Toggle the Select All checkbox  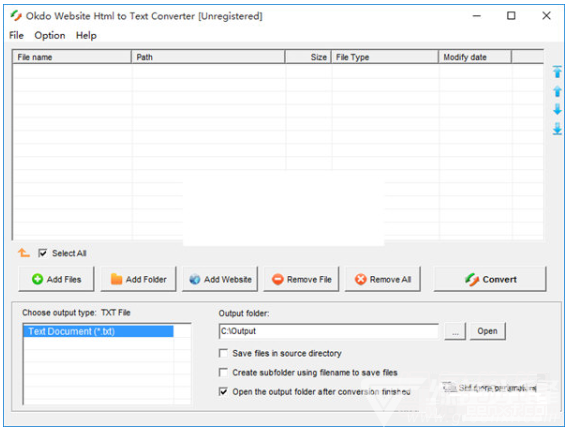[x=42, y=253]
